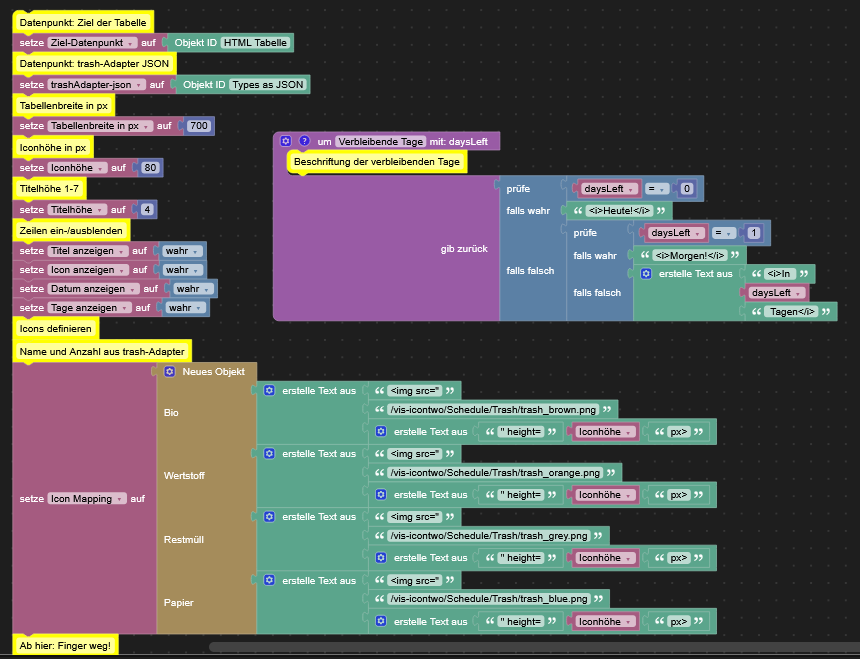Viewport: 860px width, 659px height.
Task: Open the trashAdapter-json variable dropdown
Action: pos(97,84)
